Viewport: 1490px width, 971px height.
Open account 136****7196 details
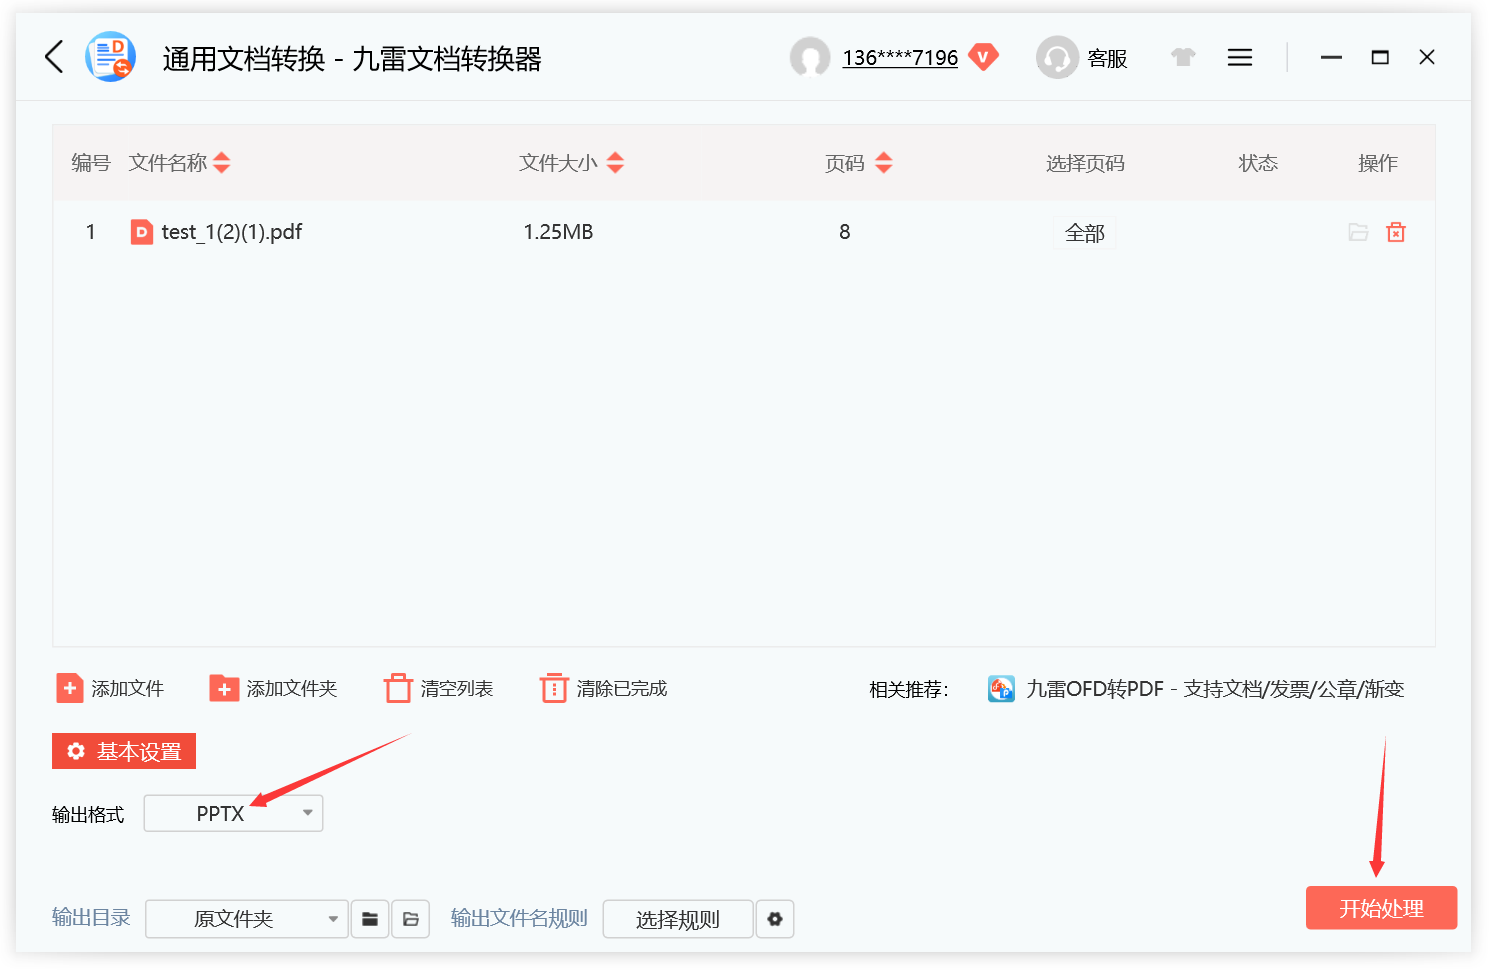900,58
